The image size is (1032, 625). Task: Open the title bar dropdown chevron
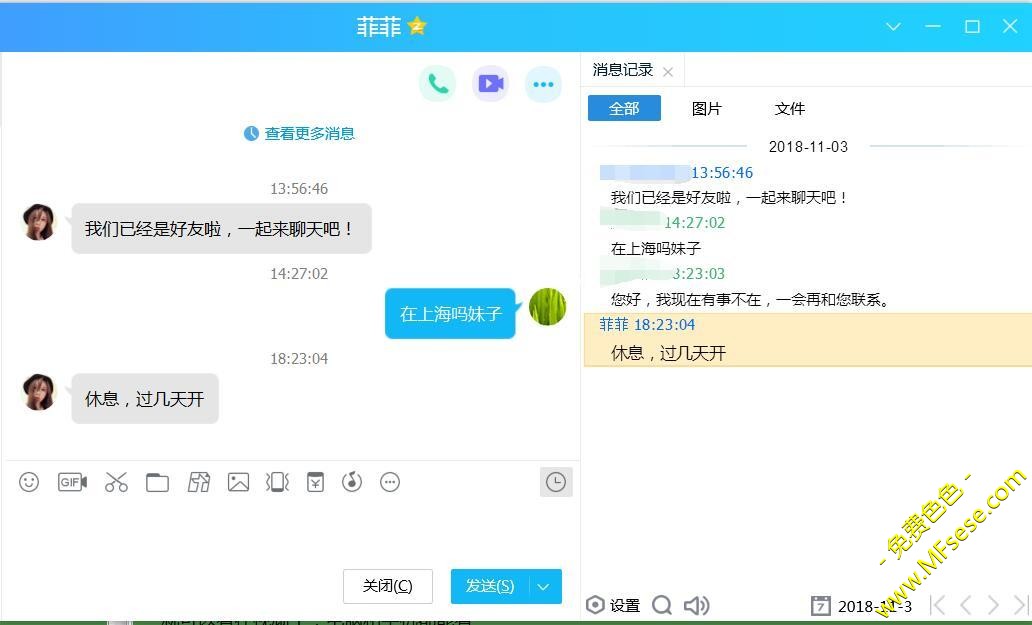893,26
